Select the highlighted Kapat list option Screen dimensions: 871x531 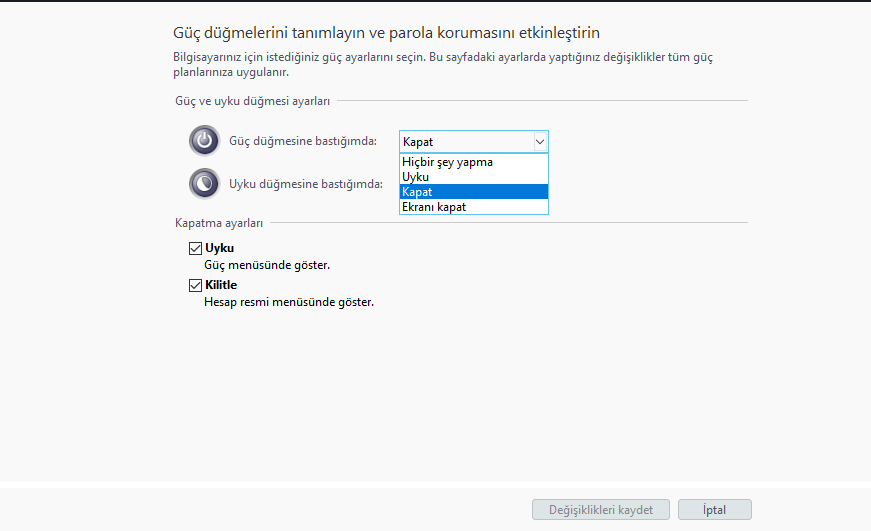(x=473, y=192)
